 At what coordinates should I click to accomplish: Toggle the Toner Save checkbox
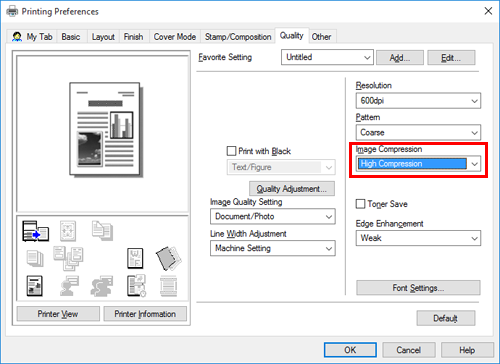360,204
